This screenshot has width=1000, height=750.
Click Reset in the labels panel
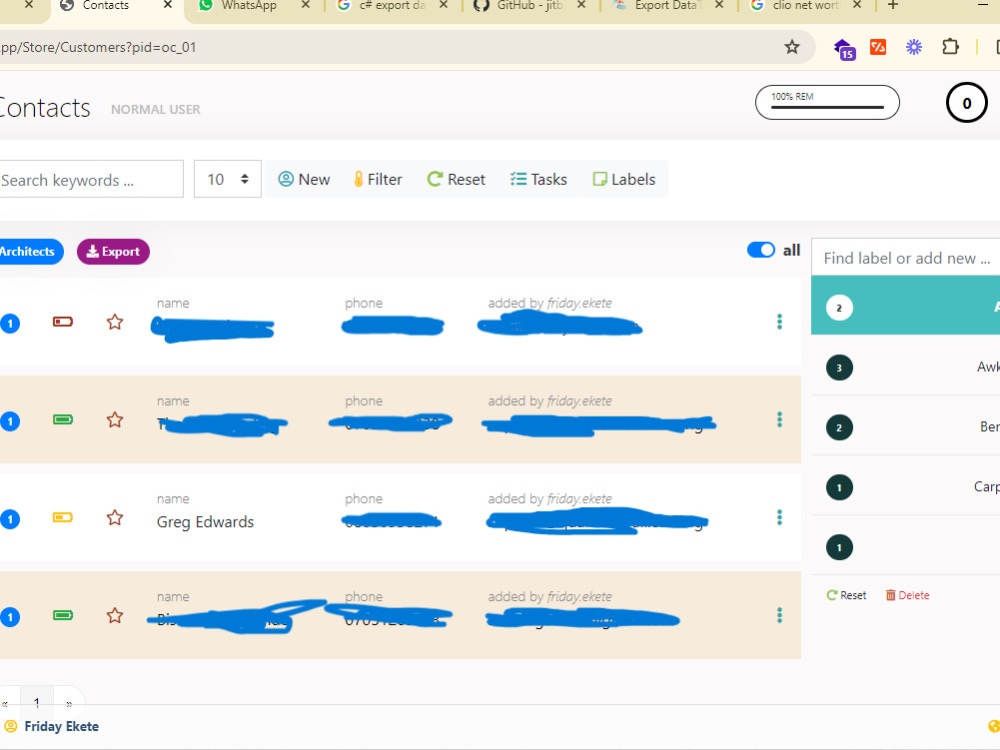coord(846,595)
